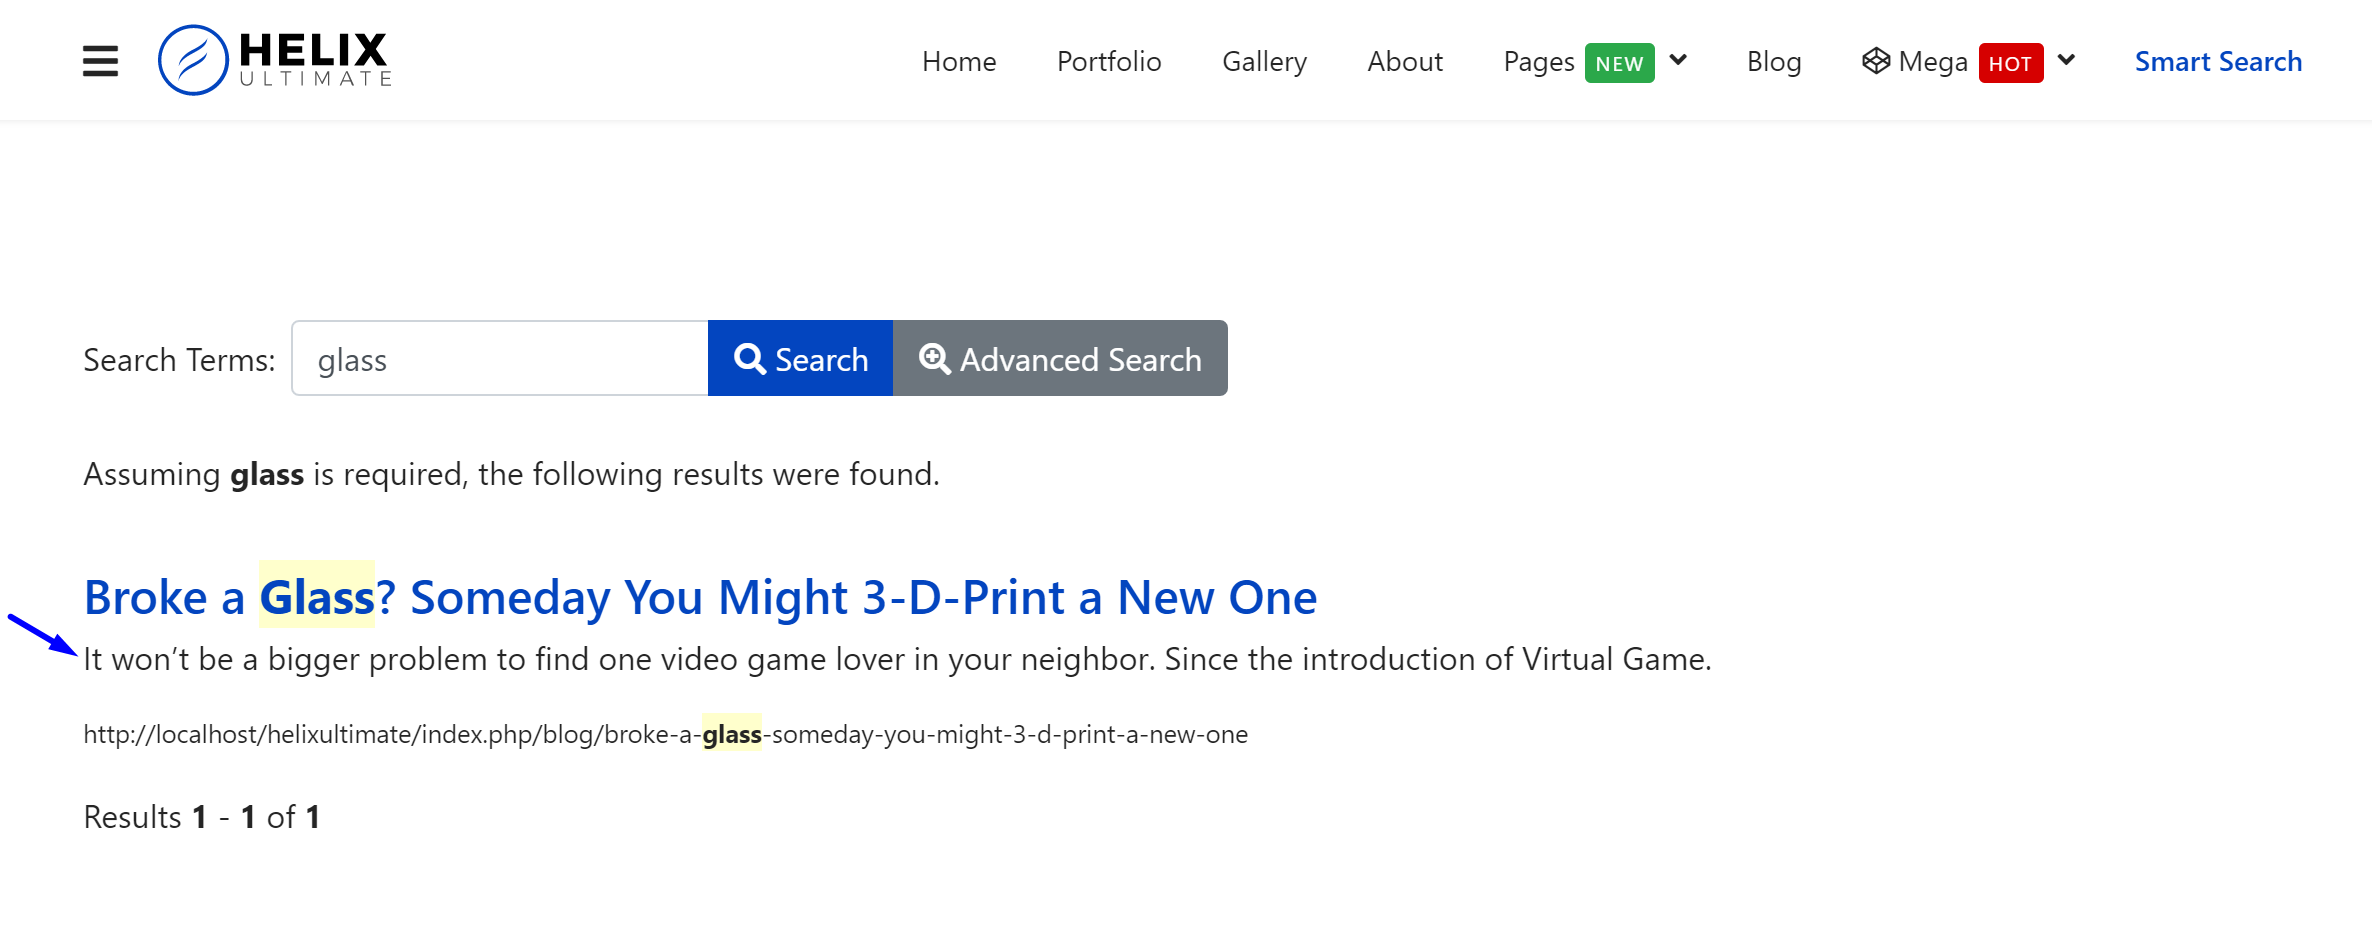The image size is (2372, 927).
Task: Click the Mega menu cube icon
Action: (x=1875, y=61)
